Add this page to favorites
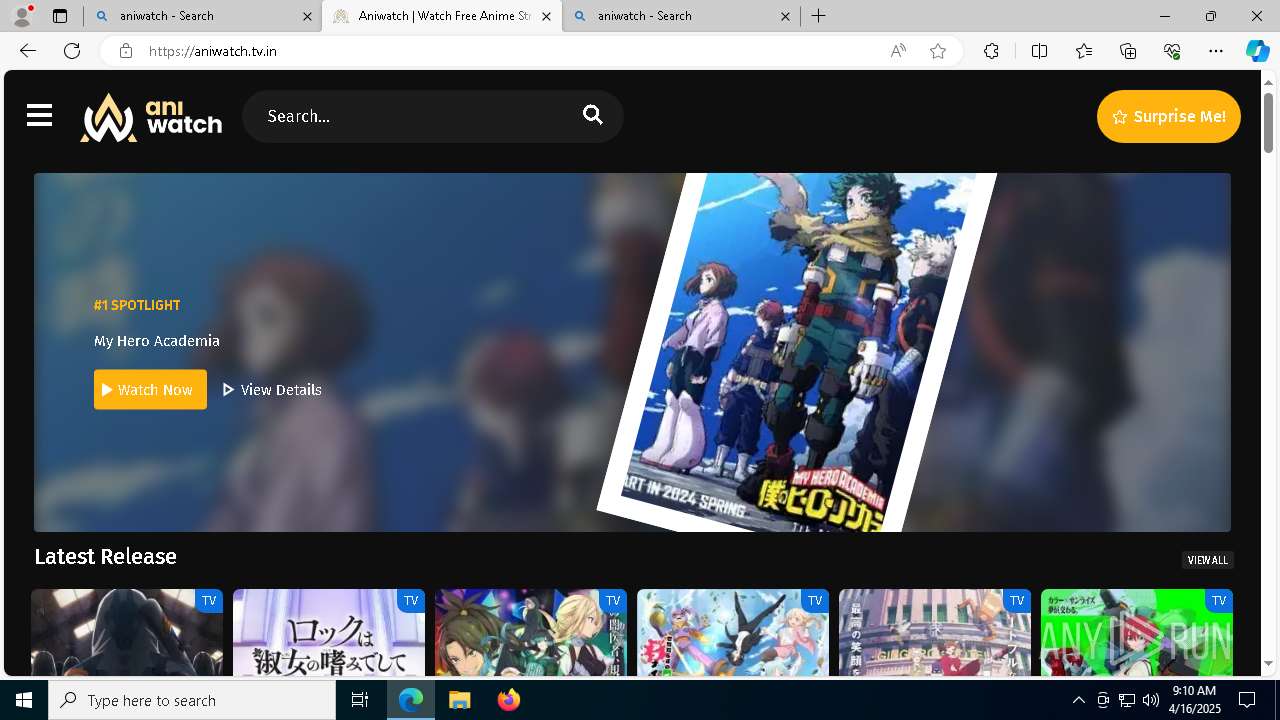This screenshot has height=720, width=1280. tap(938, 51)
